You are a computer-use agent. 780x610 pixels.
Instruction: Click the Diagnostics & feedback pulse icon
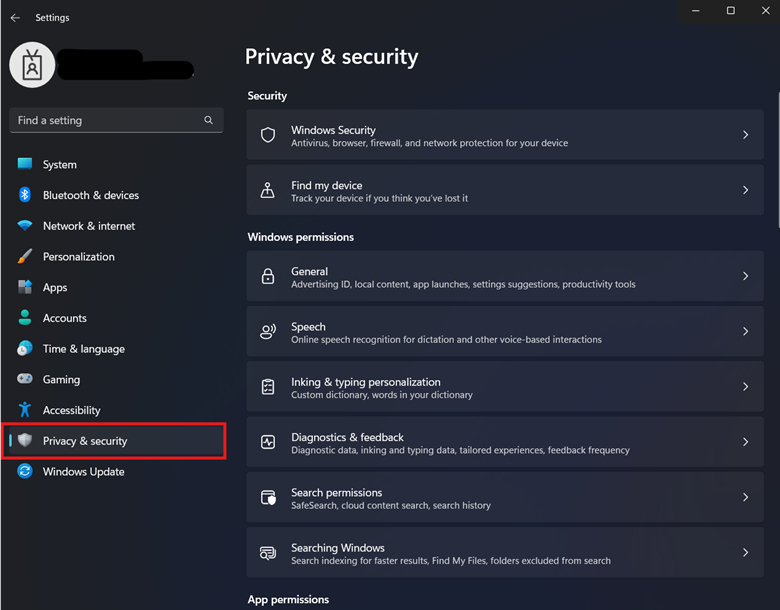click(268, 442)
